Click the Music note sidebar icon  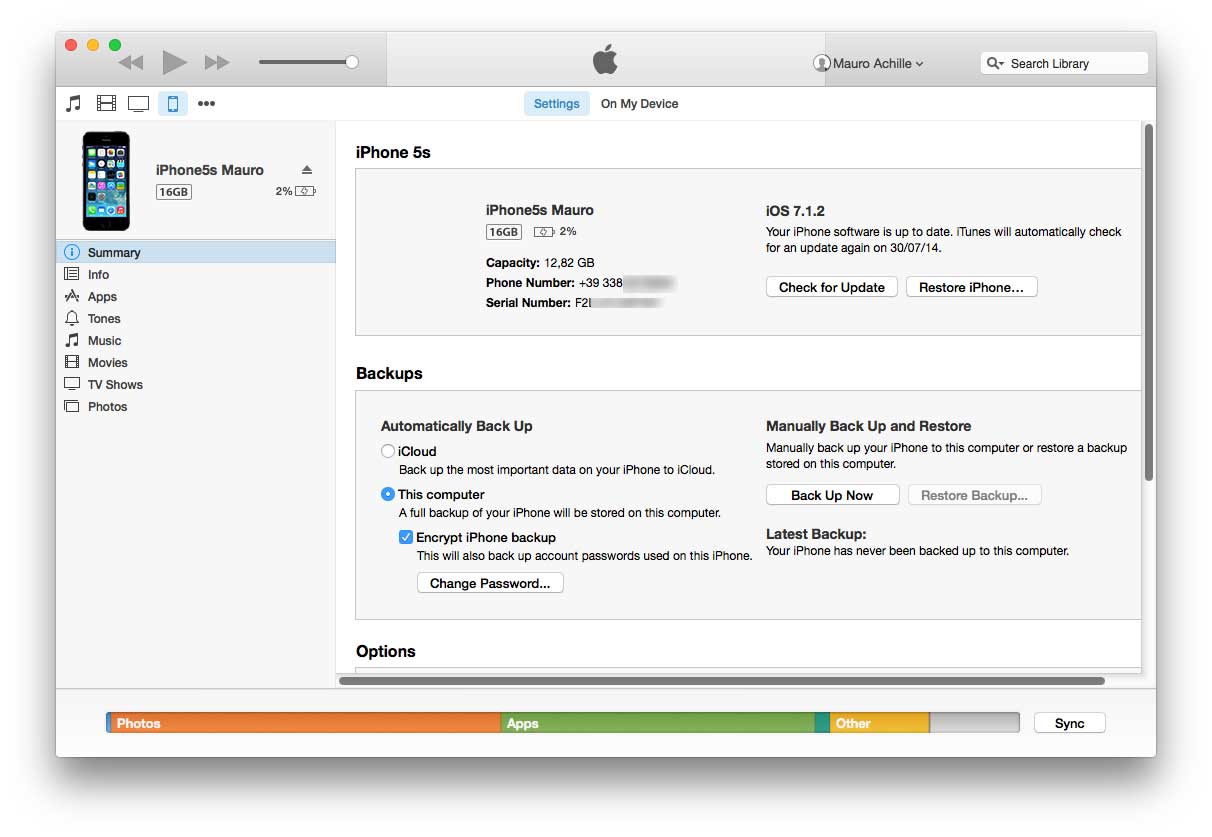(72, 340)
